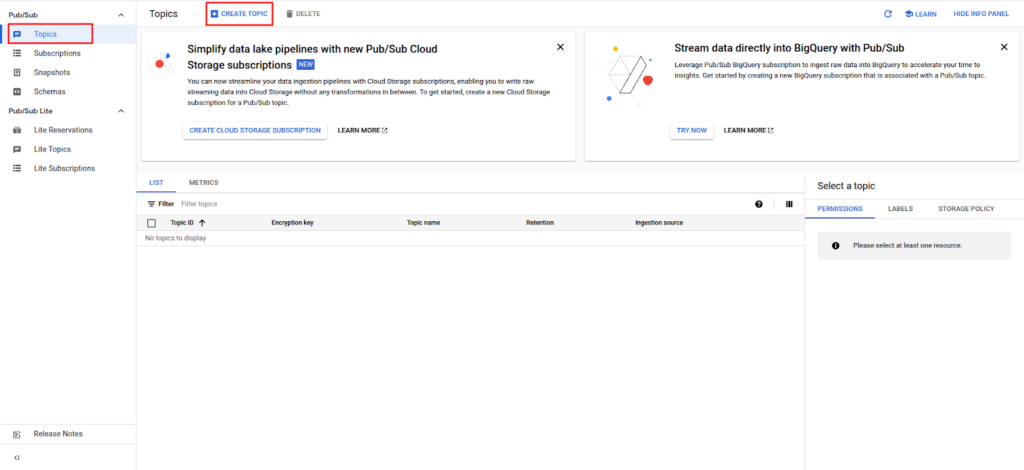Image resolution: width=1024 pixels, height=470 pixels.
Task: Click the Create Topic button
Action: click(x=239, y=14)
